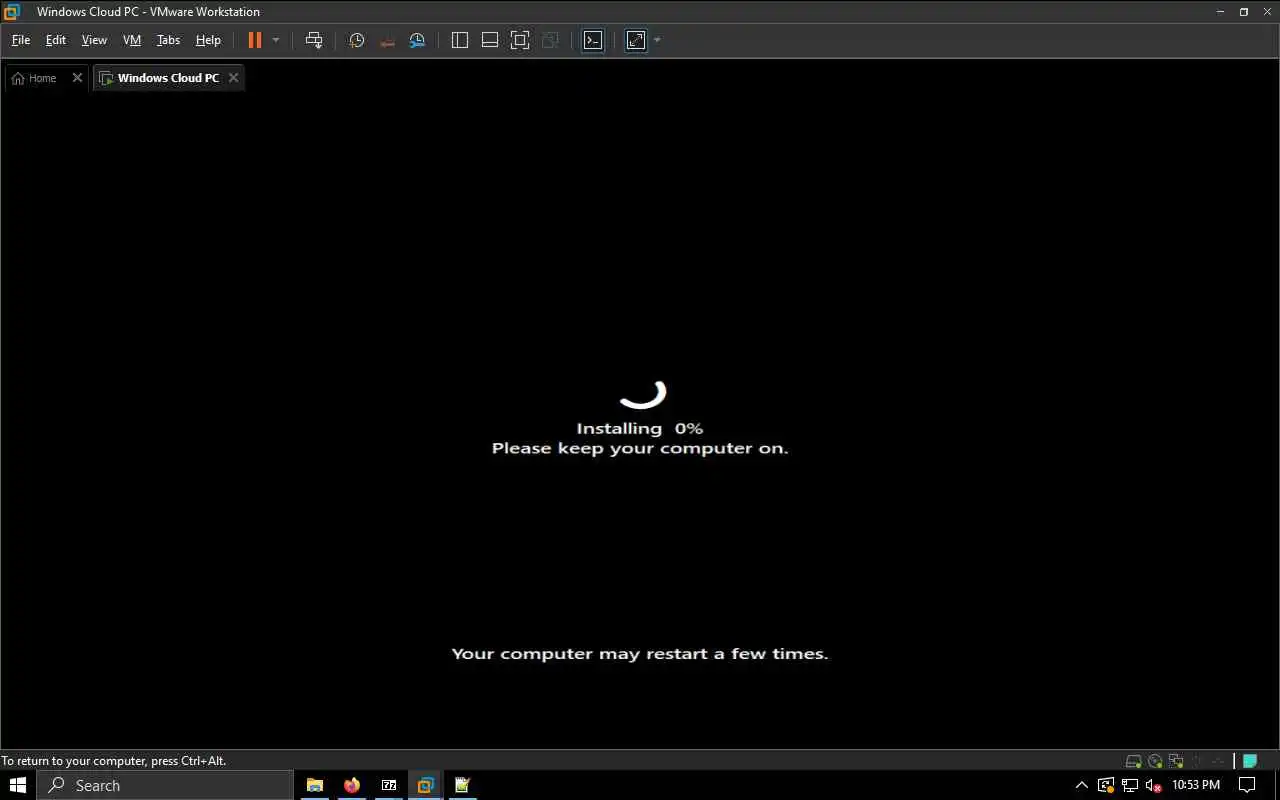Open the Tabs menu
Image resolution: width=1280 pixels, height=800 pixels.
[x=168, y=40]
